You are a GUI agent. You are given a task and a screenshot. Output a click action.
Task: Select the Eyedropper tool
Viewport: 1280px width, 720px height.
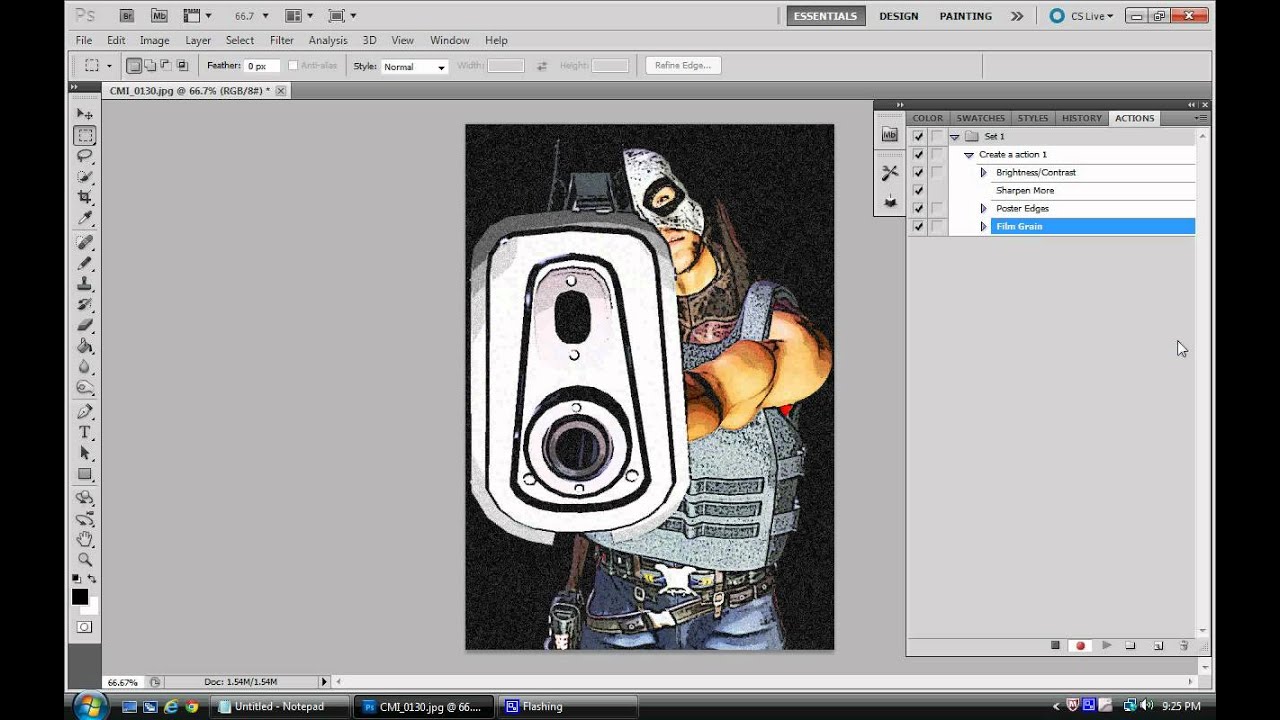click(x=85, y=219)
